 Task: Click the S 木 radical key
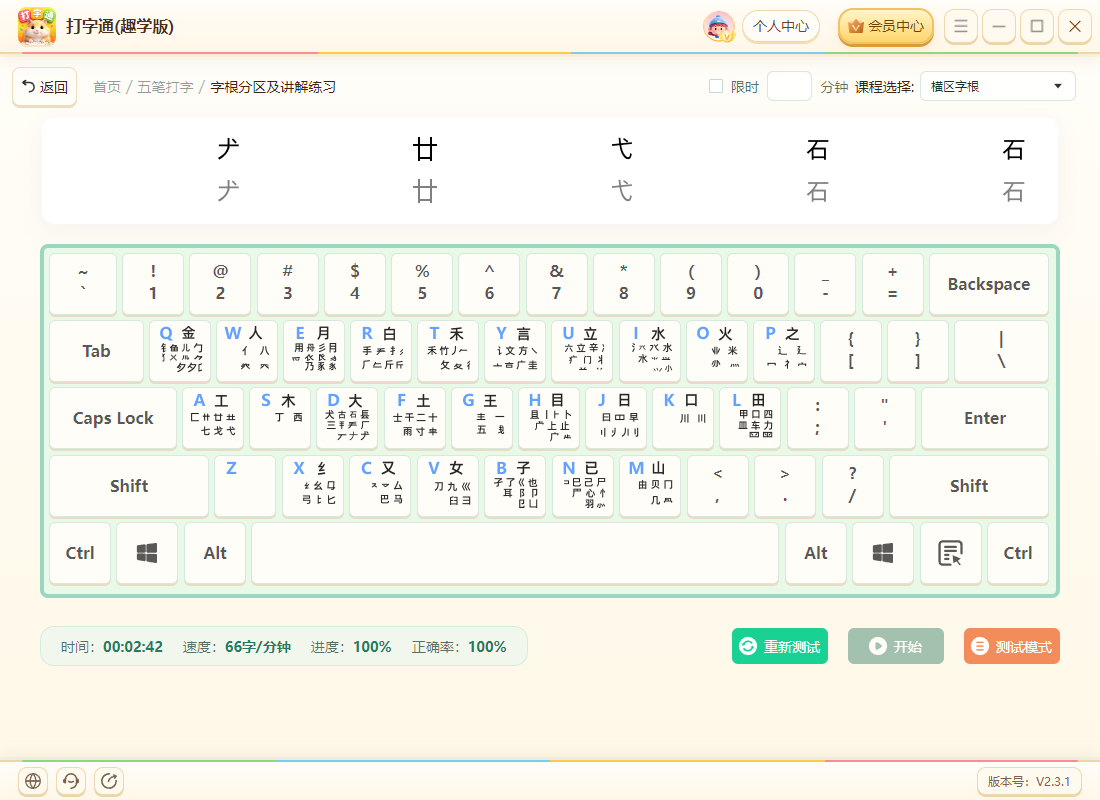280,418
